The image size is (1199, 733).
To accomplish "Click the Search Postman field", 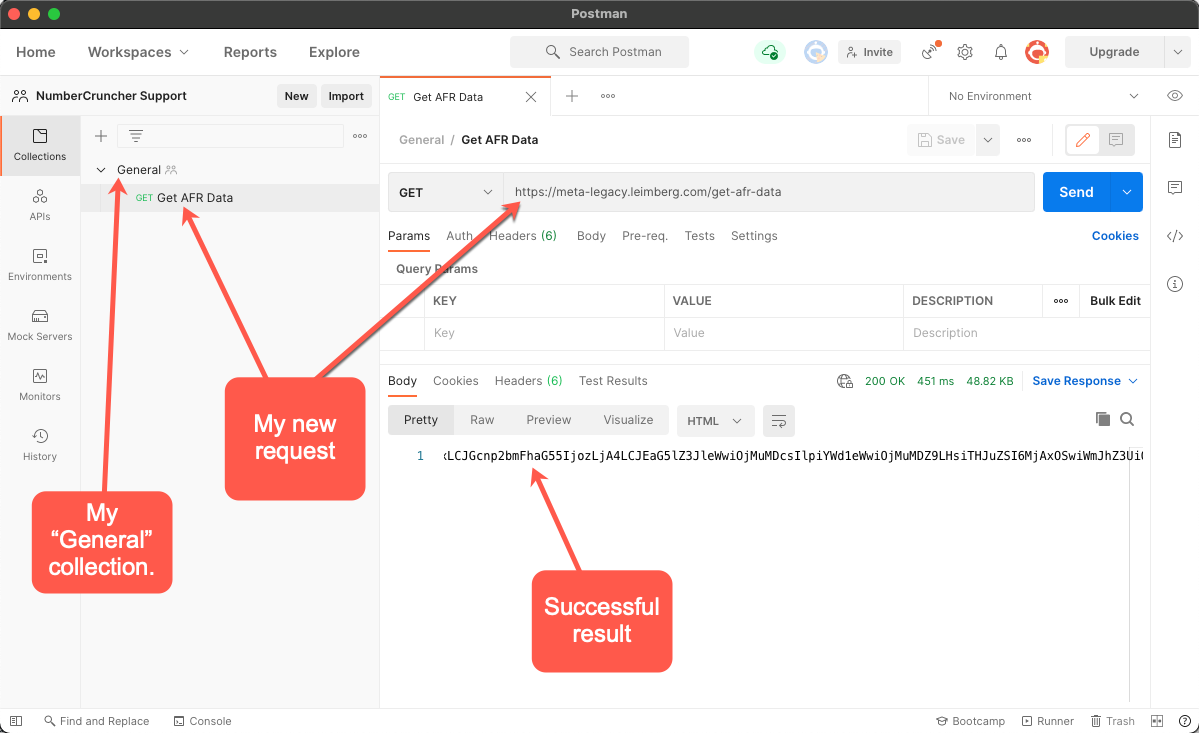I will pos(600,52).
